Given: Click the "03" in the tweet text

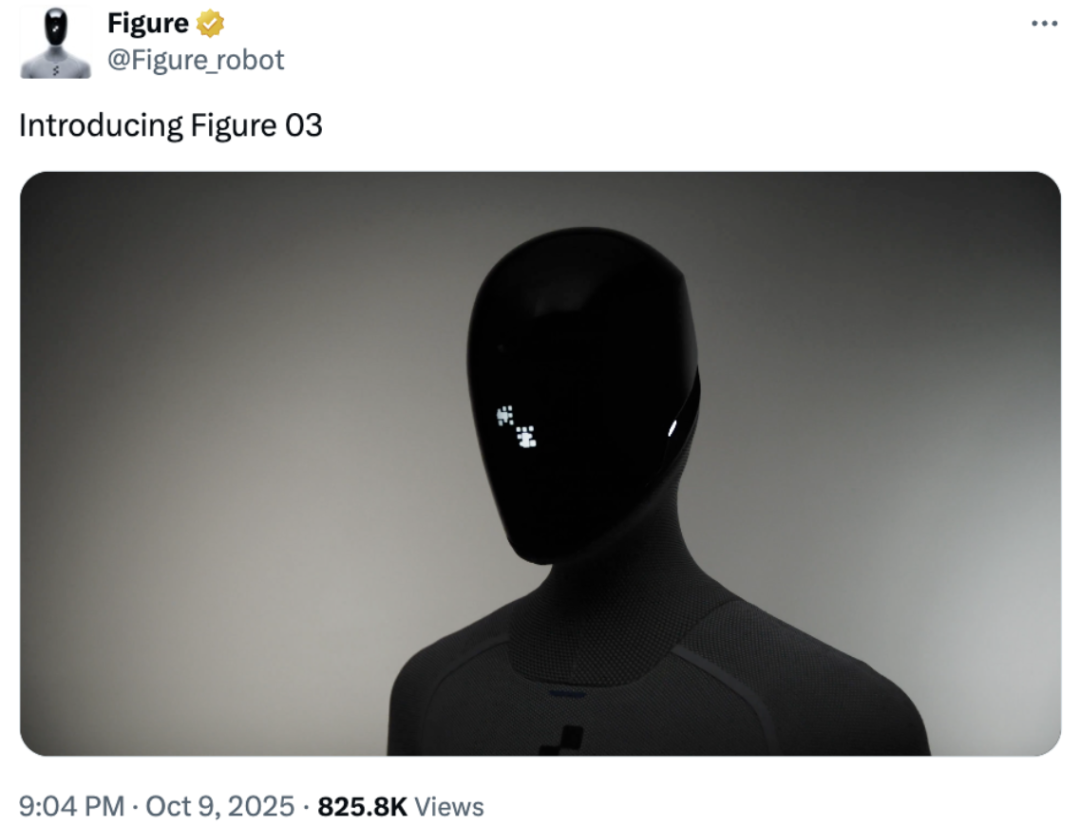Looking at the screenshot, I should (x=303, y=126).
